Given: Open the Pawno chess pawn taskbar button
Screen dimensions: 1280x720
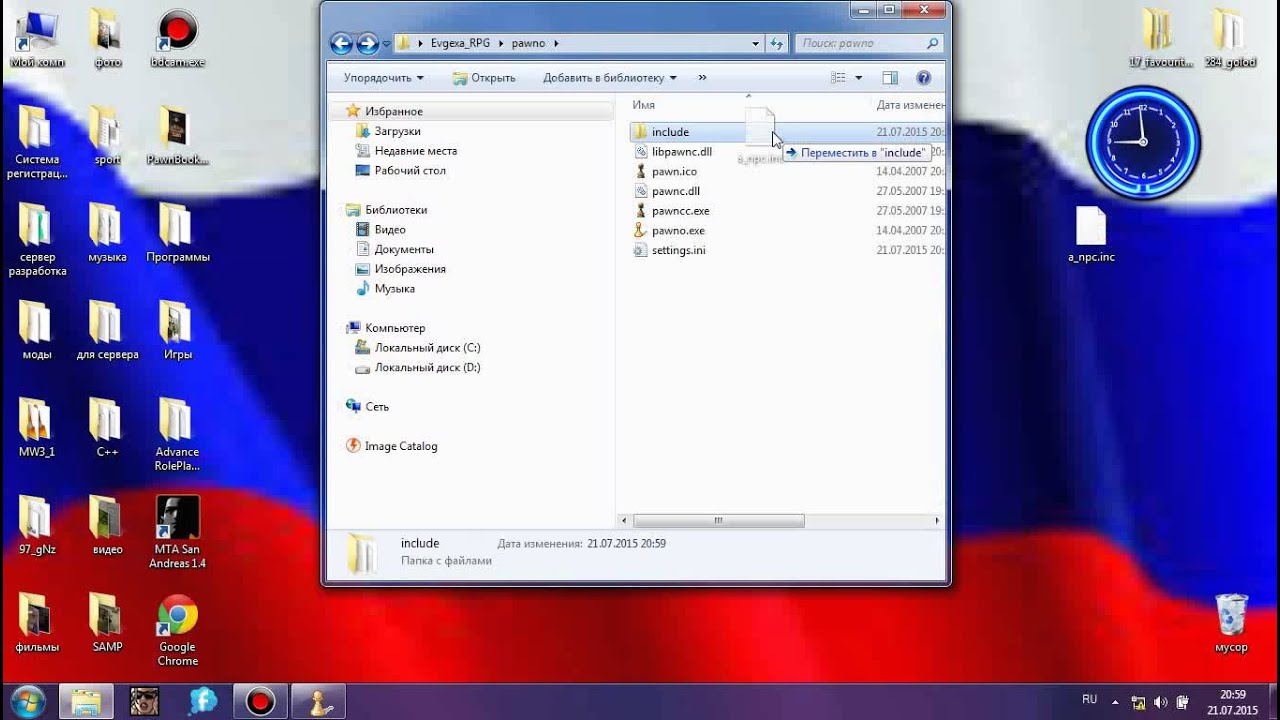Looking at the screenshot, I should click(319, 701).
